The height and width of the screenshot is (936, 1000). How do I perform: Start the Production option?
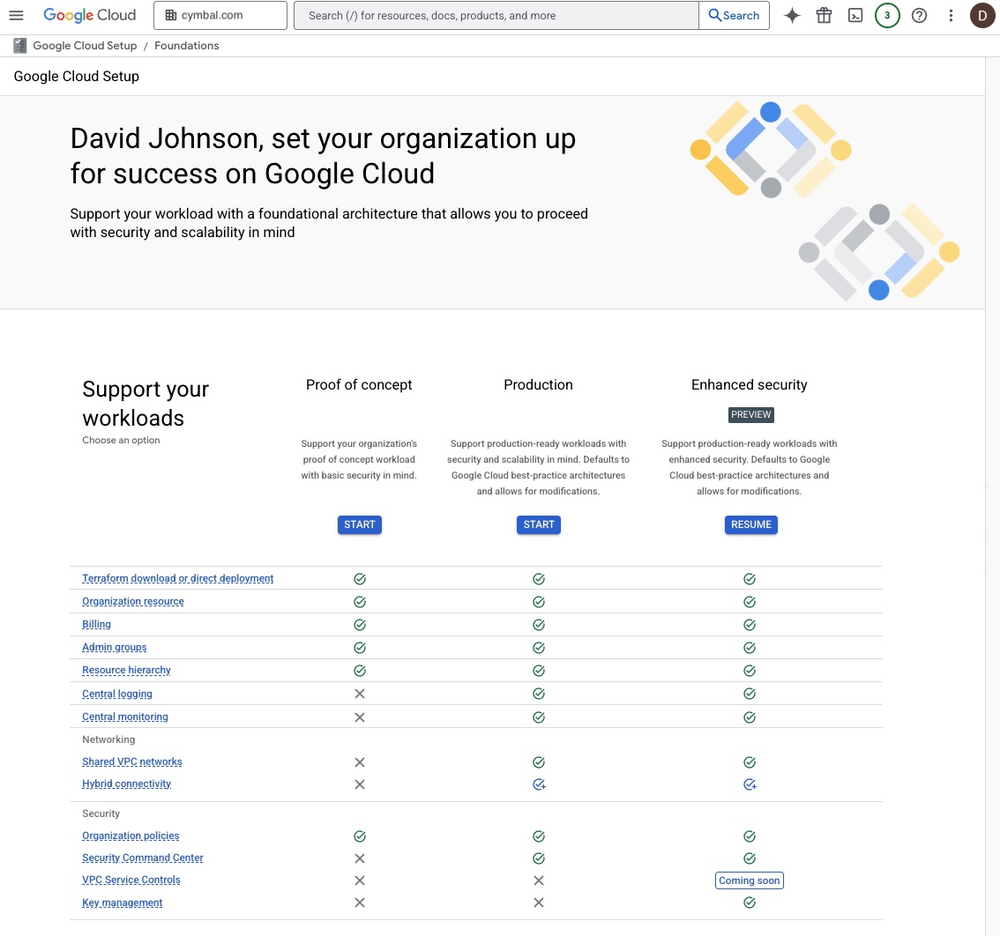click(x=538, y=524)
